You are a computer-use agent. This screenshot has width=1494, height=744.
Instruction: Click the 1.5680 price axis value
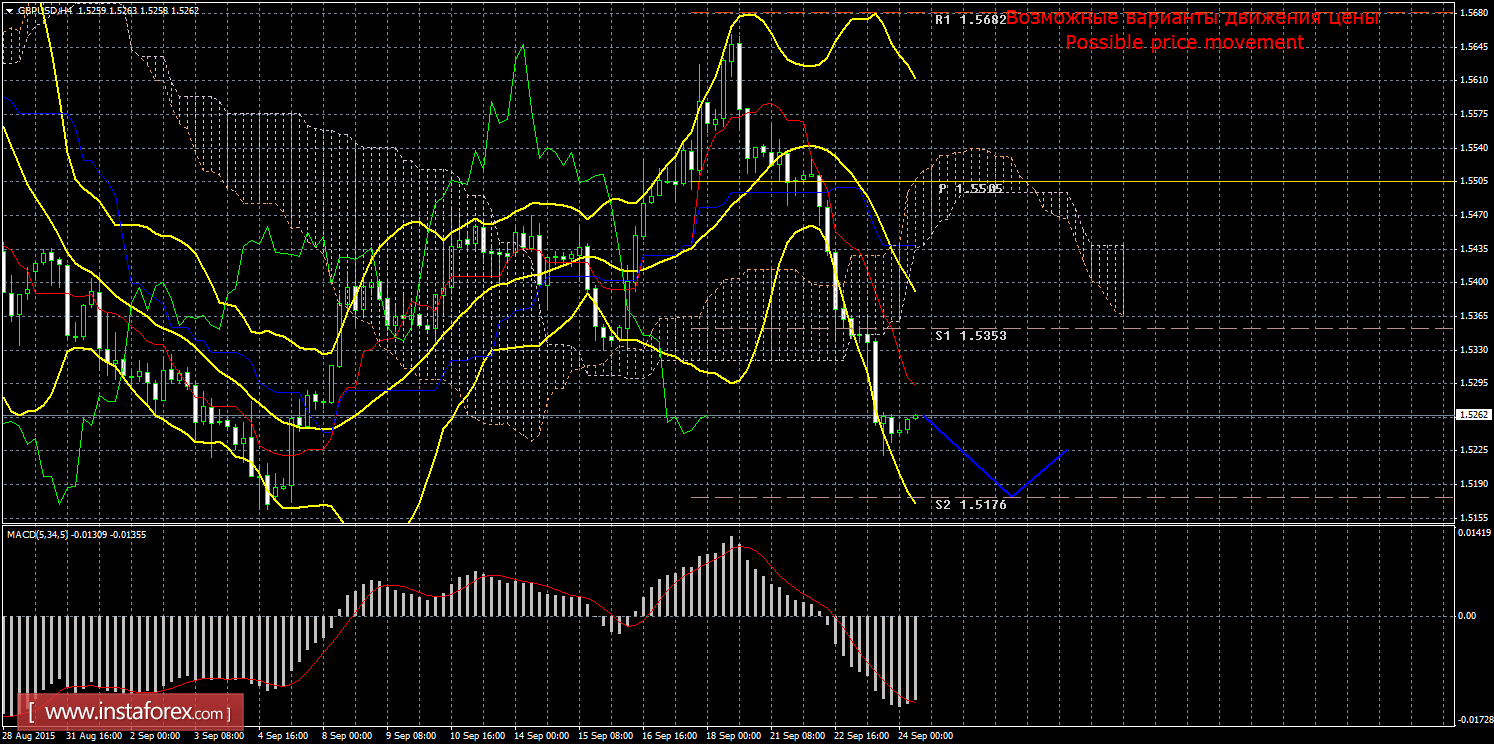pyautogui.click(x=1471, y=13)
